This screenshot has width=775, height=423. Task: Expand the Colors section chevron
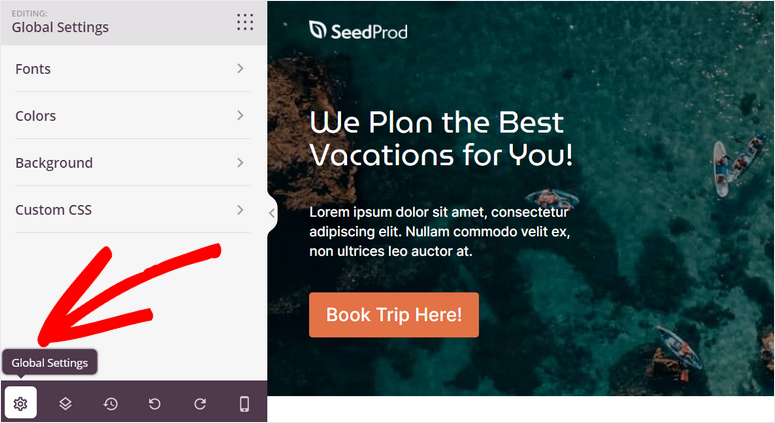pyautogui.click(x=240, y=115)
